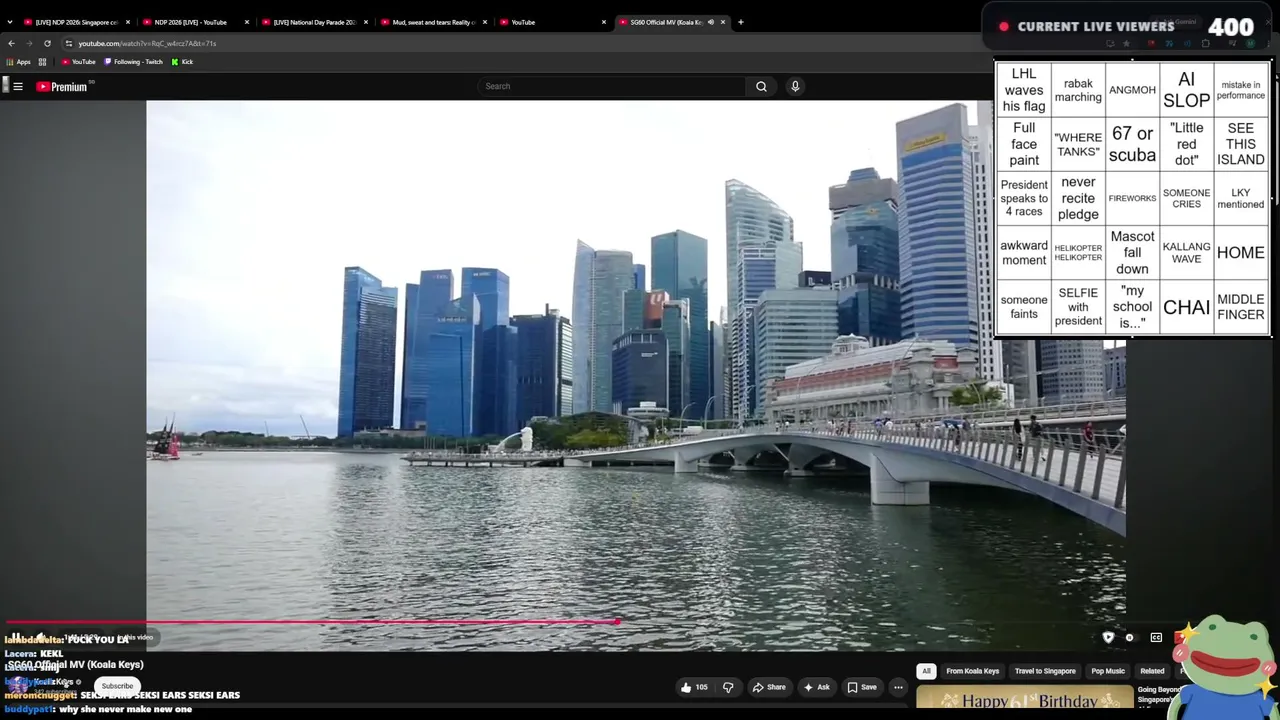The image size is (1280, 720).
Task: Dislike the video with thumbs down
Action: pyautogui.click(x=728, y=687)
